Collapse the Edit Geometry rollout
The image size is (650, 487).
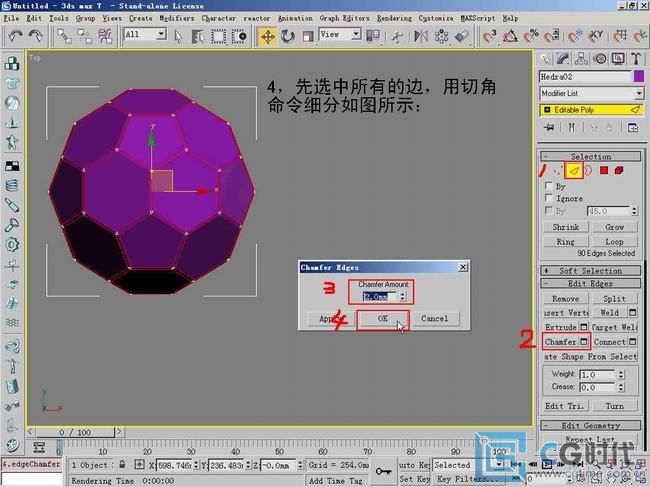tap(591, 425)
